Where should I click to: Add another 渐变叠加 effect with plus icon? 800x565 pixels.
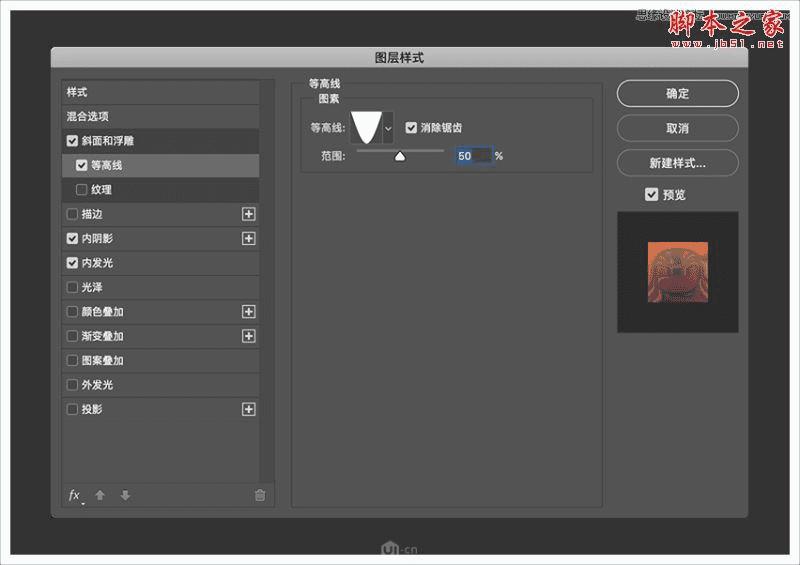[x=248, y=336]
